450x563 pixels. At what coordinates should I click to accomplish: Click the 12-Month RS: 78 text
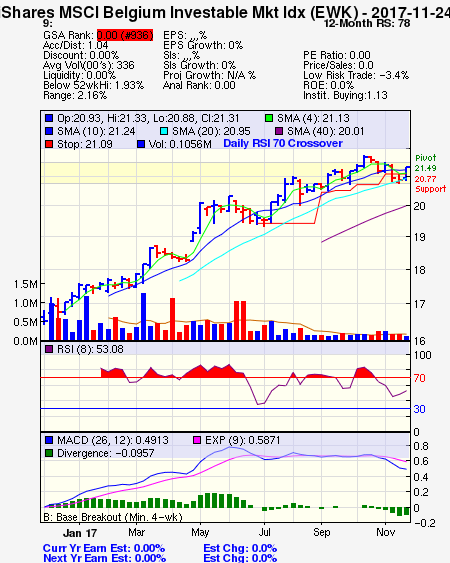[x=367, y=23]
